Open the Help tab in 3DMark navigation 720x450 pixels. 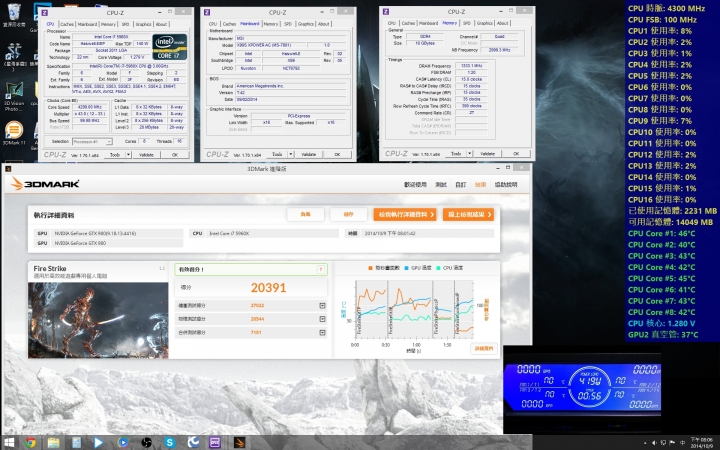(506, 185)
